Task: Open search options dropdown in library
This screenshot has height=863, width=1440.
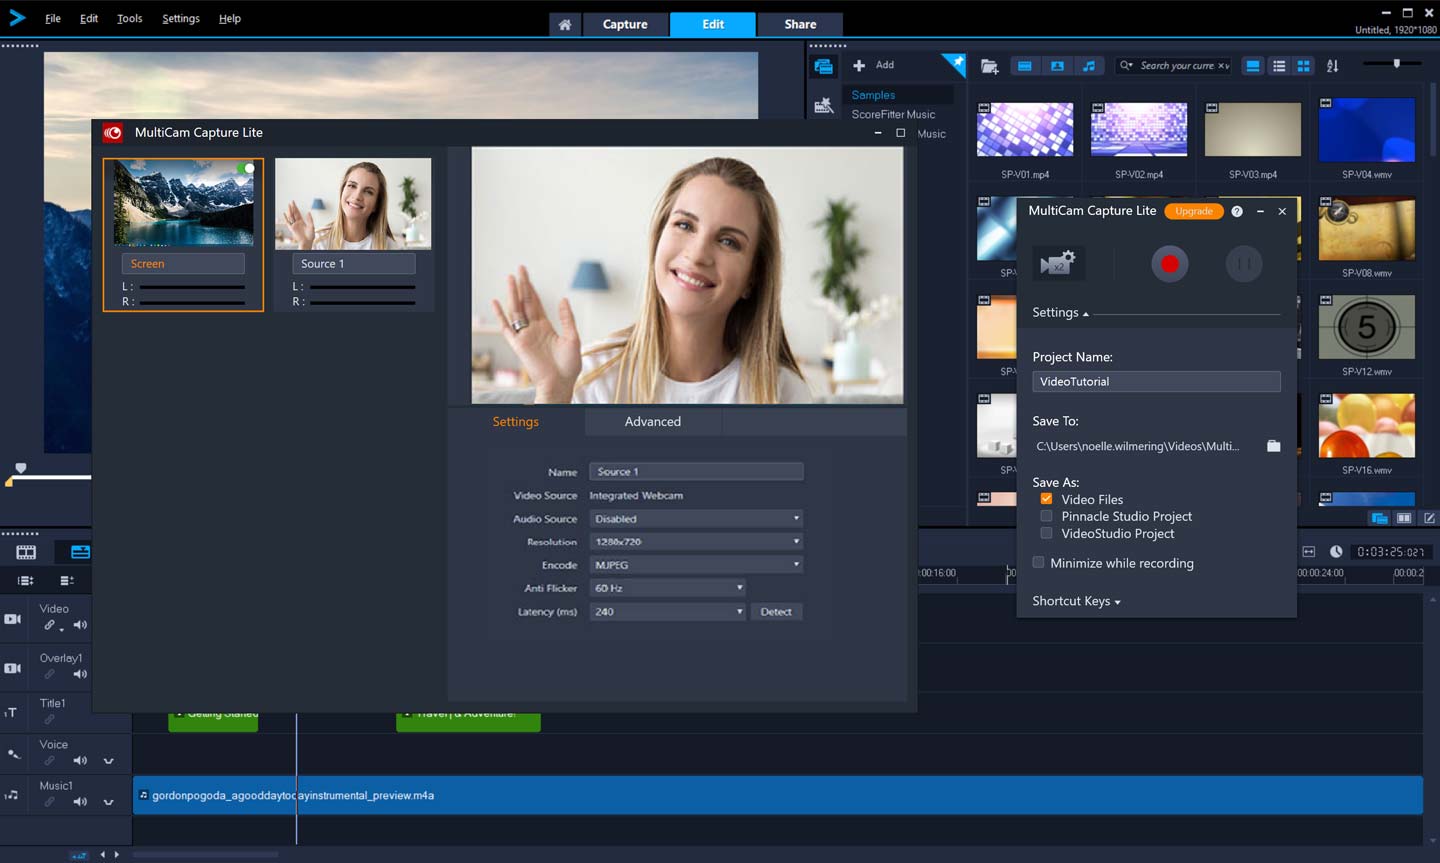Action: pos(1126,66)
